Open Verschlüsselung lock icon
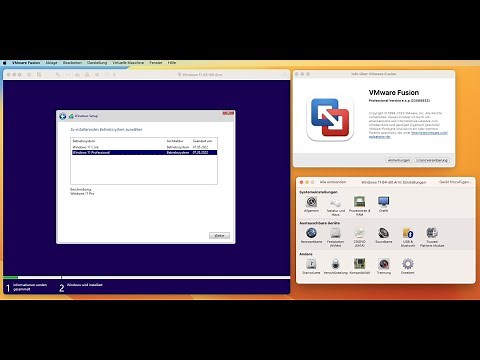 [x=335, y=264]
